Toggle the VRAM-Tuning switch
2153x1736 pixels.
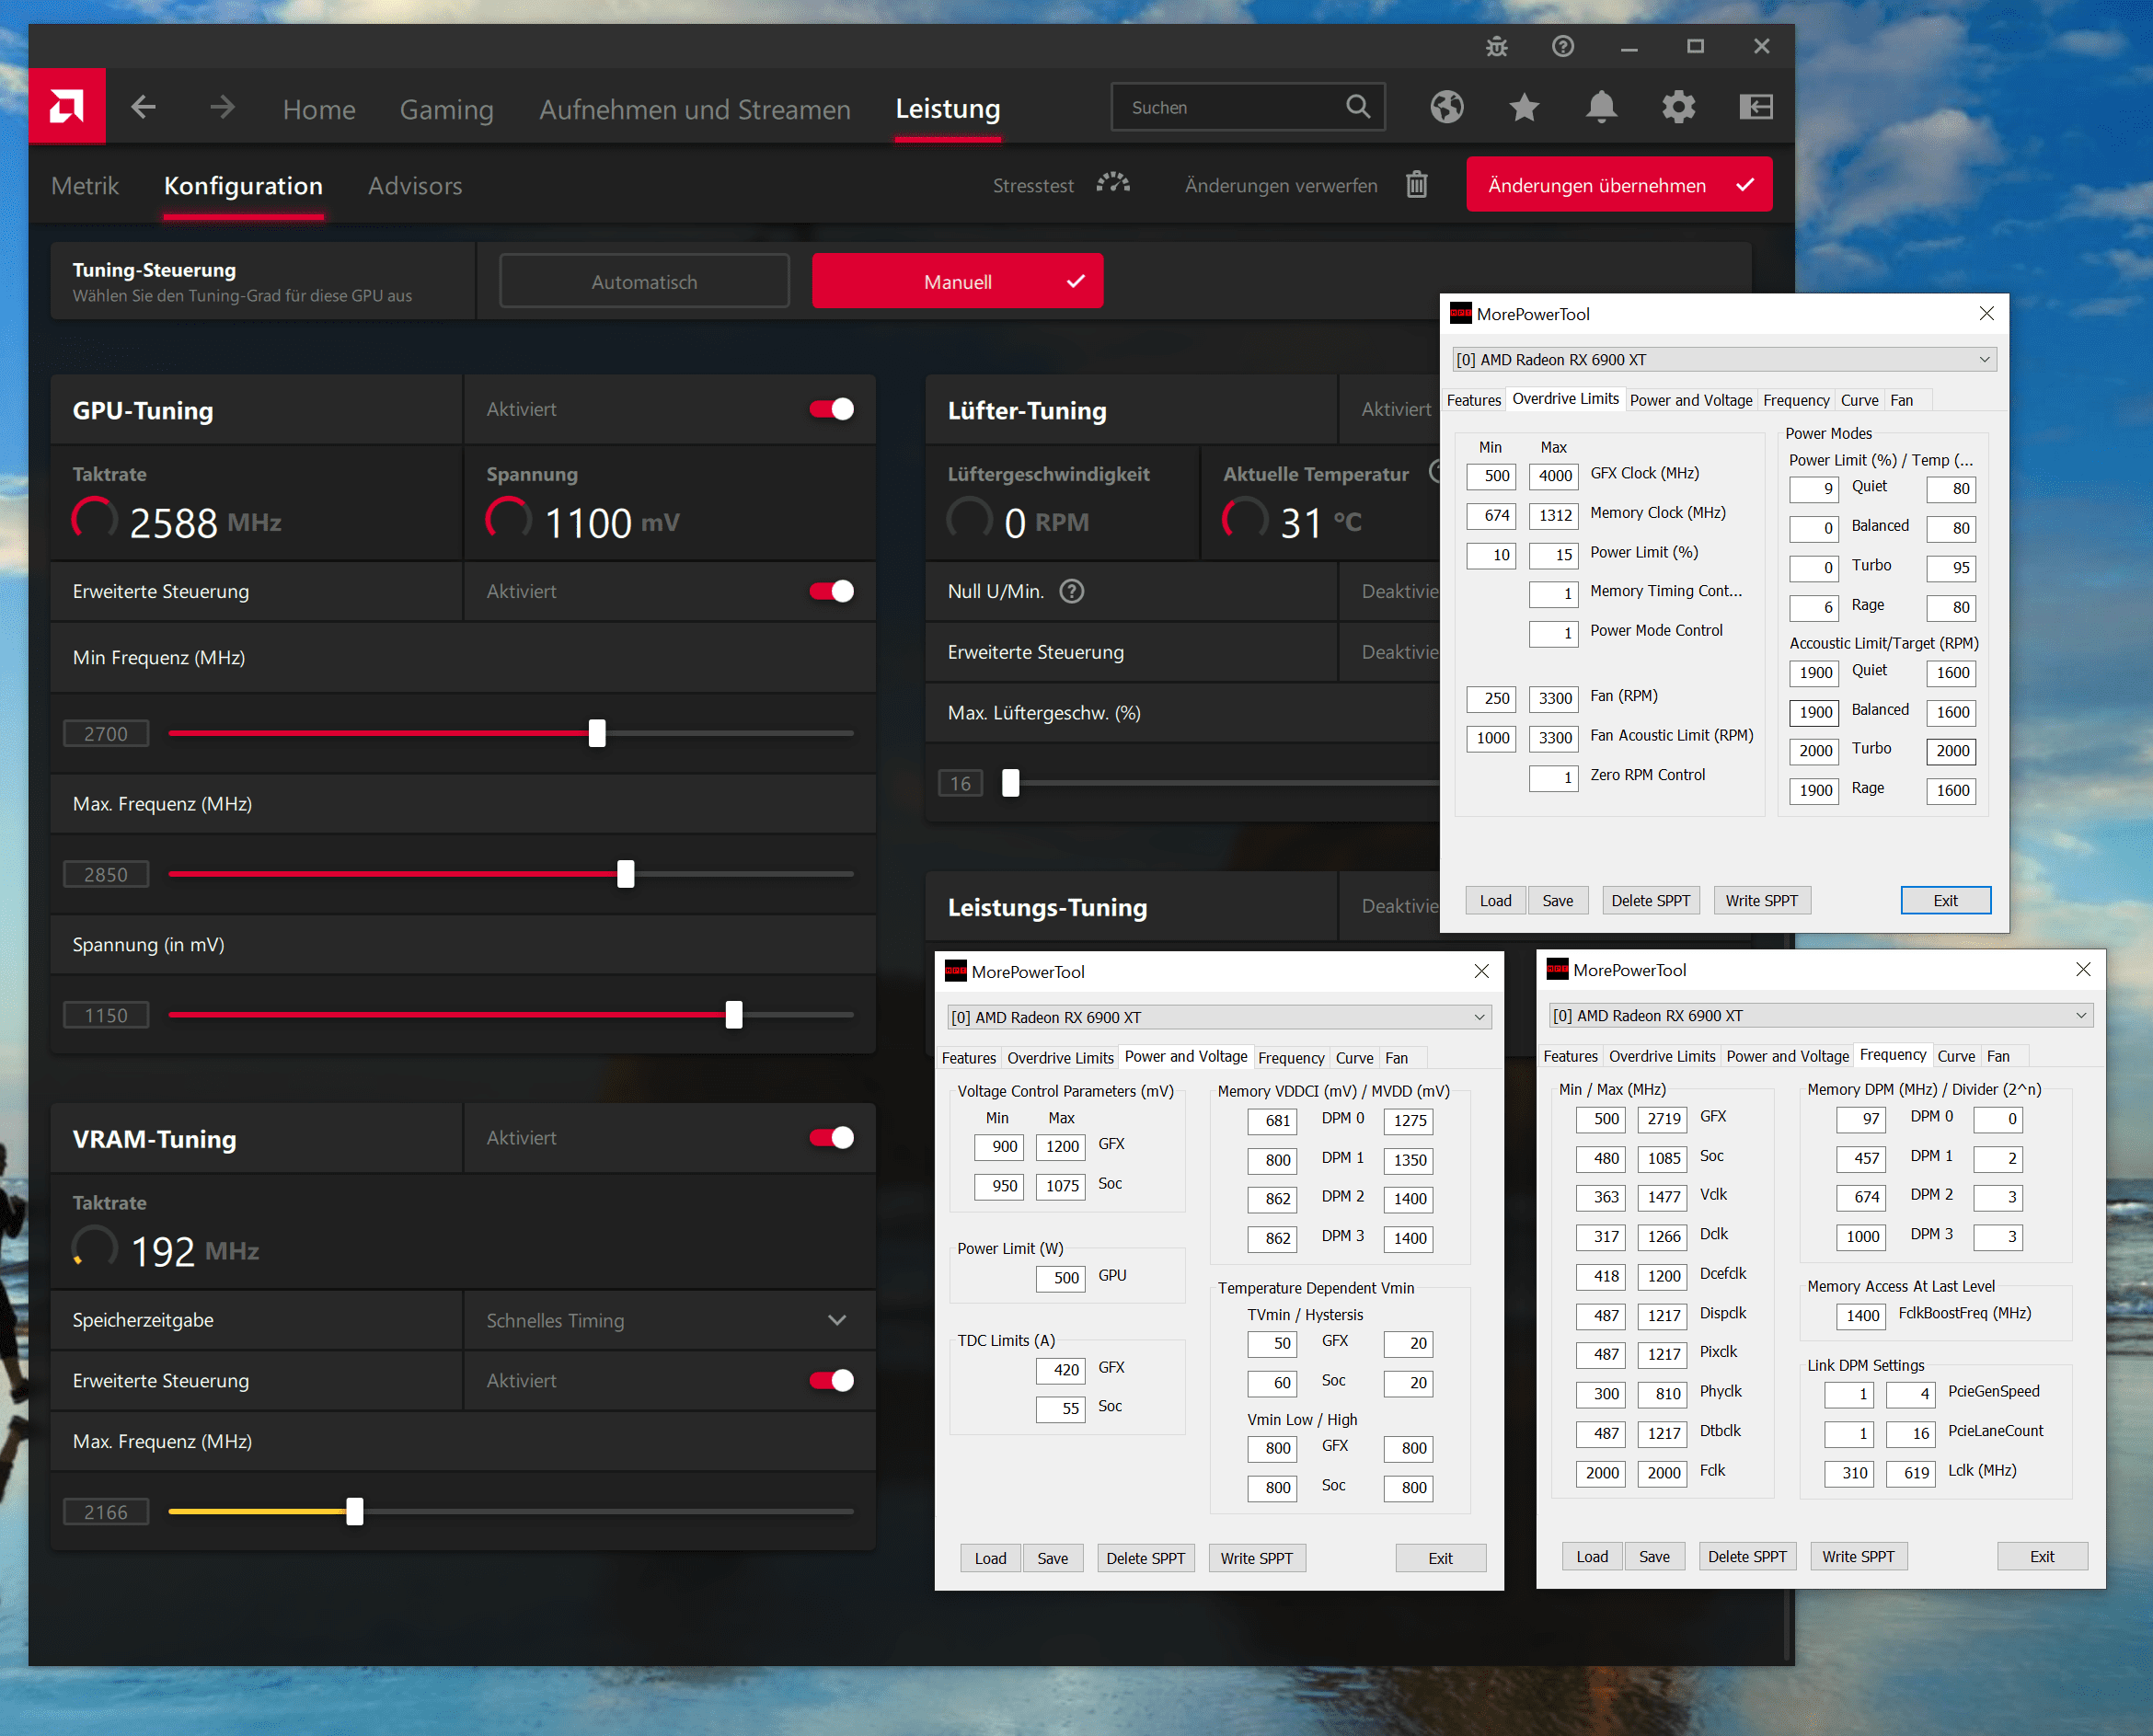coord(831,1137)
